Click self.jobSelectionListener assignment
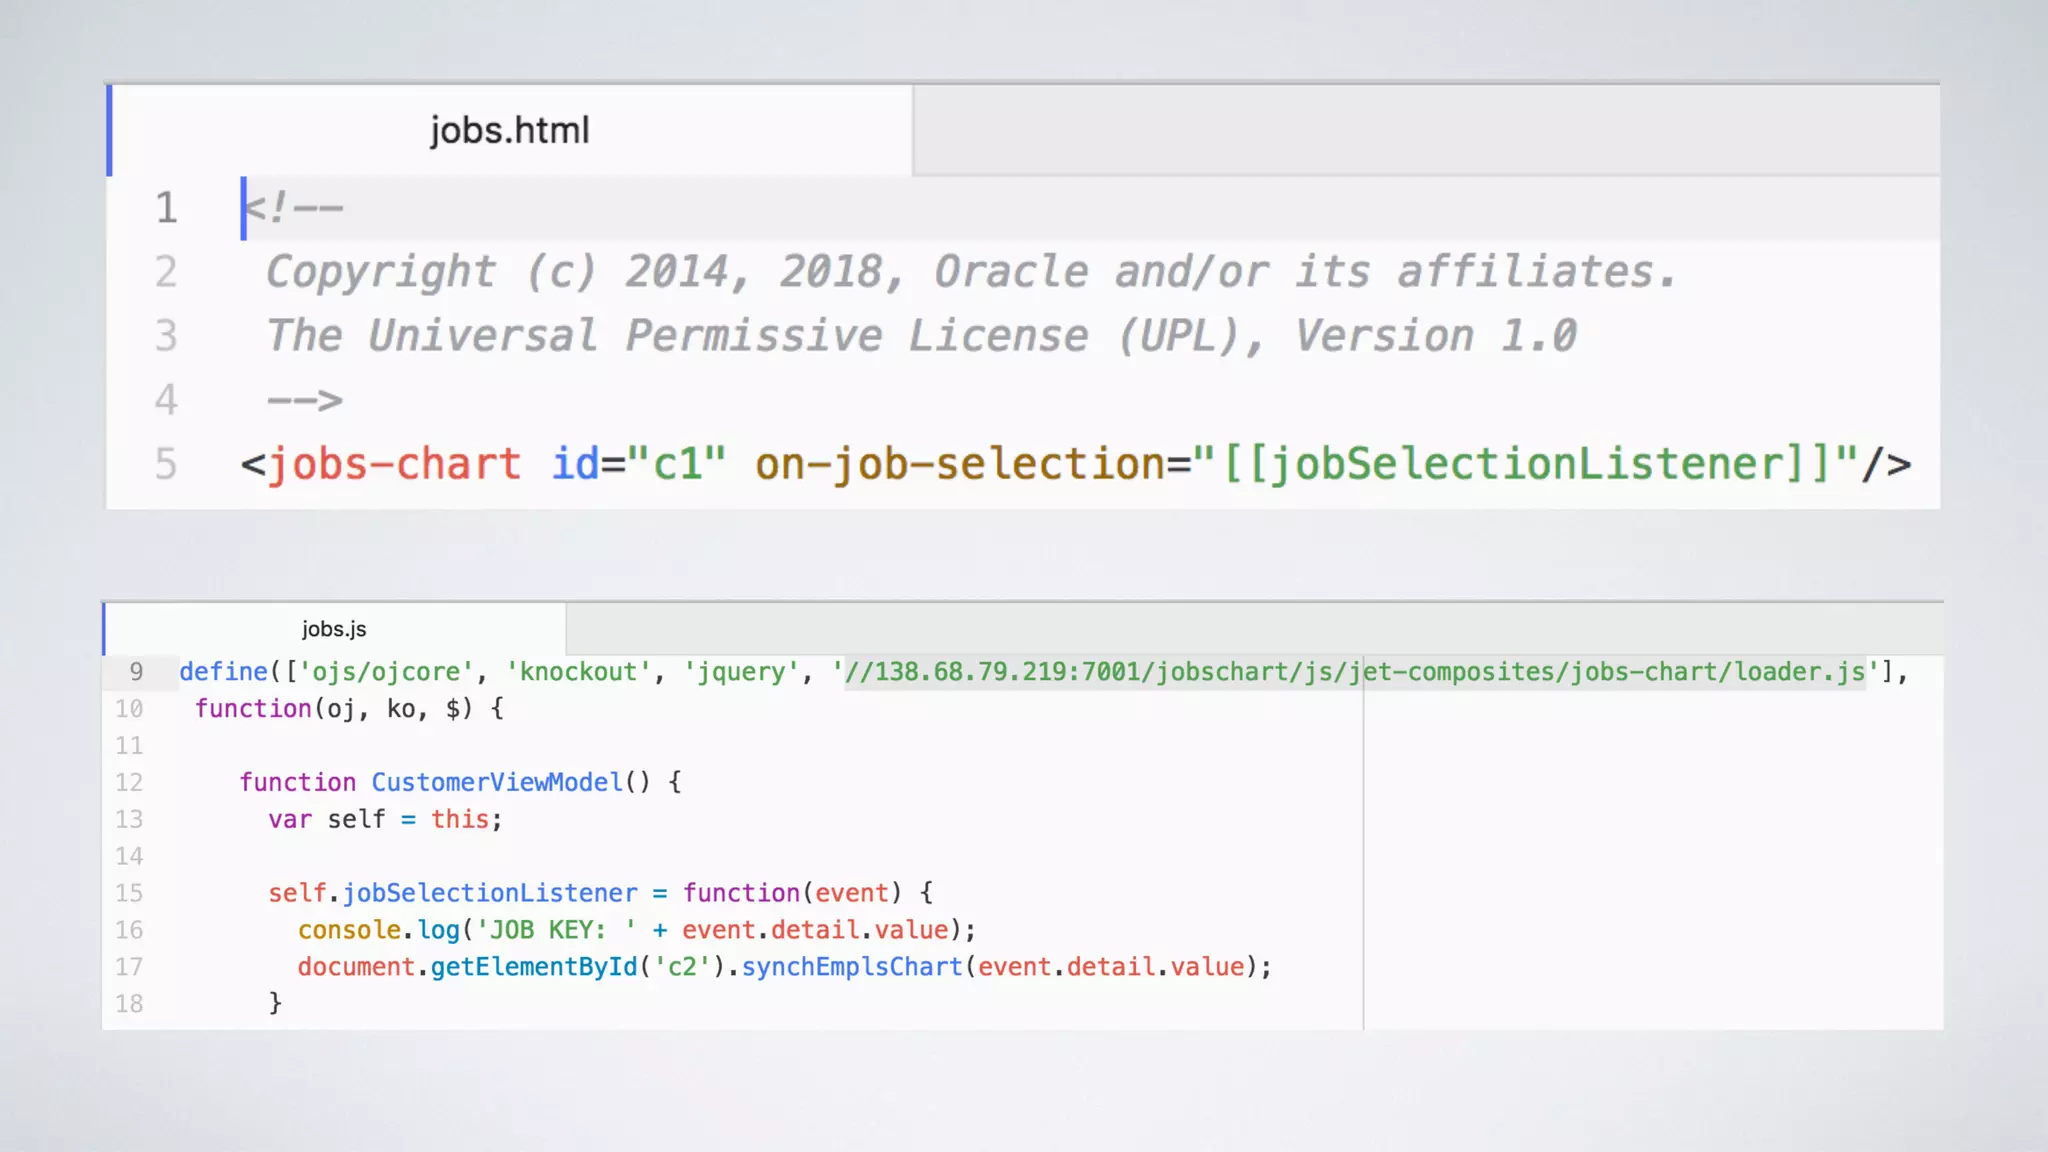The image size is (2048, 1152). click(x=452, y=893)
